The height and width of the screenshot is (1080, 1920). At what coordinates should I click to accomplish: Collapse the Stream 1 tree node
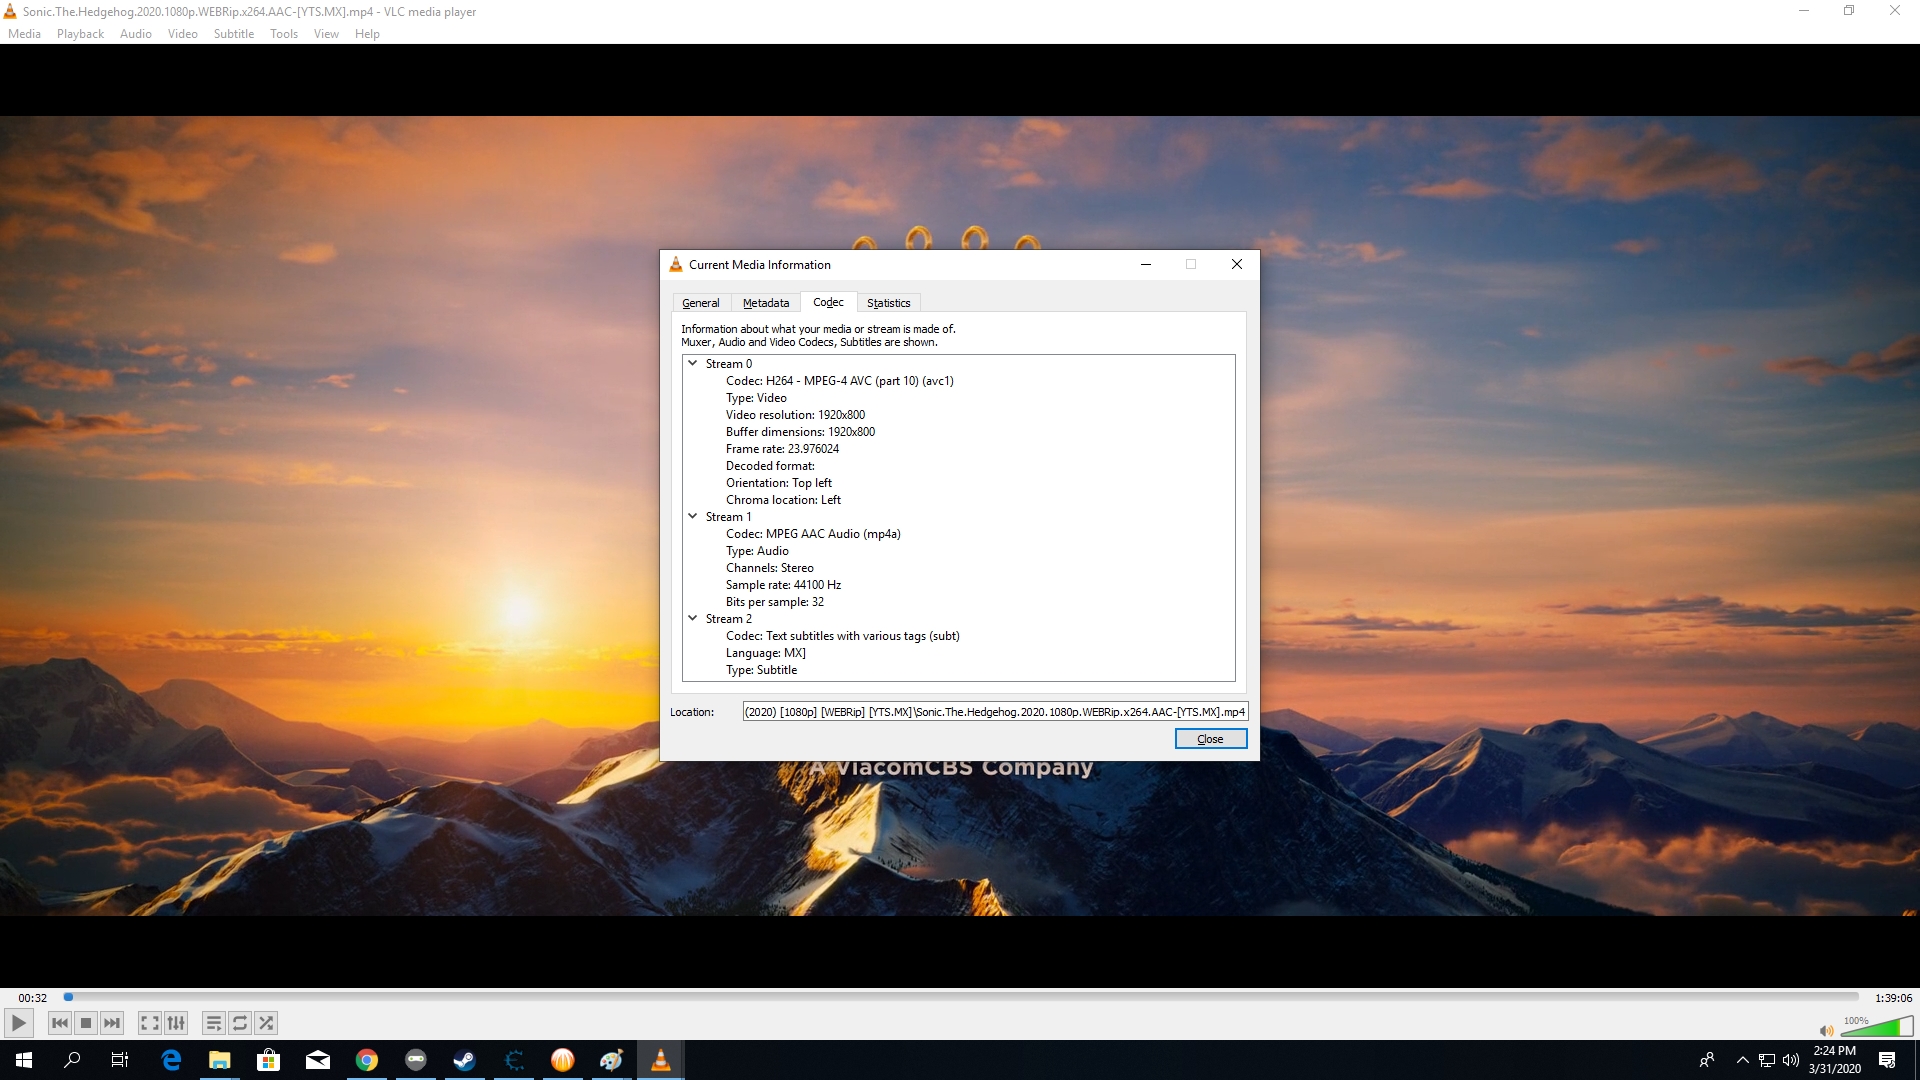693,516
